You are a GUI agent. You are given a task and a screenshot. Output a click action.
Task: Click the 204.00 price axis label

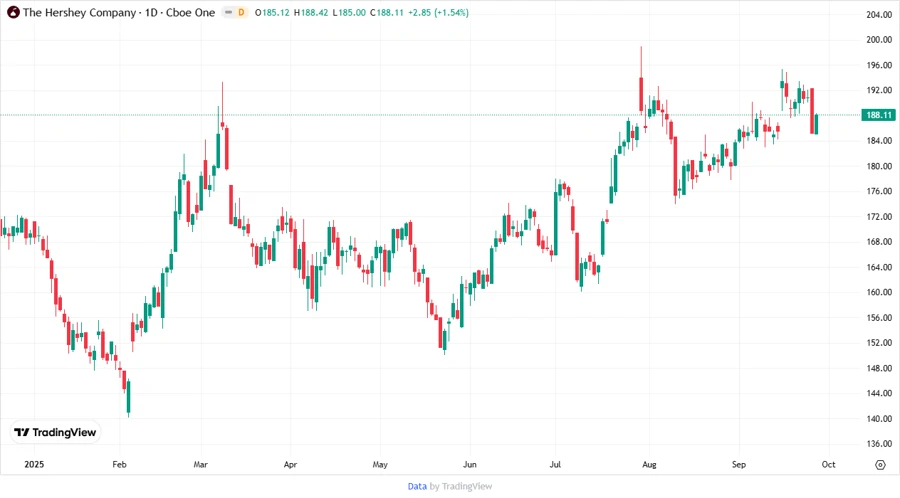point(879,15)
